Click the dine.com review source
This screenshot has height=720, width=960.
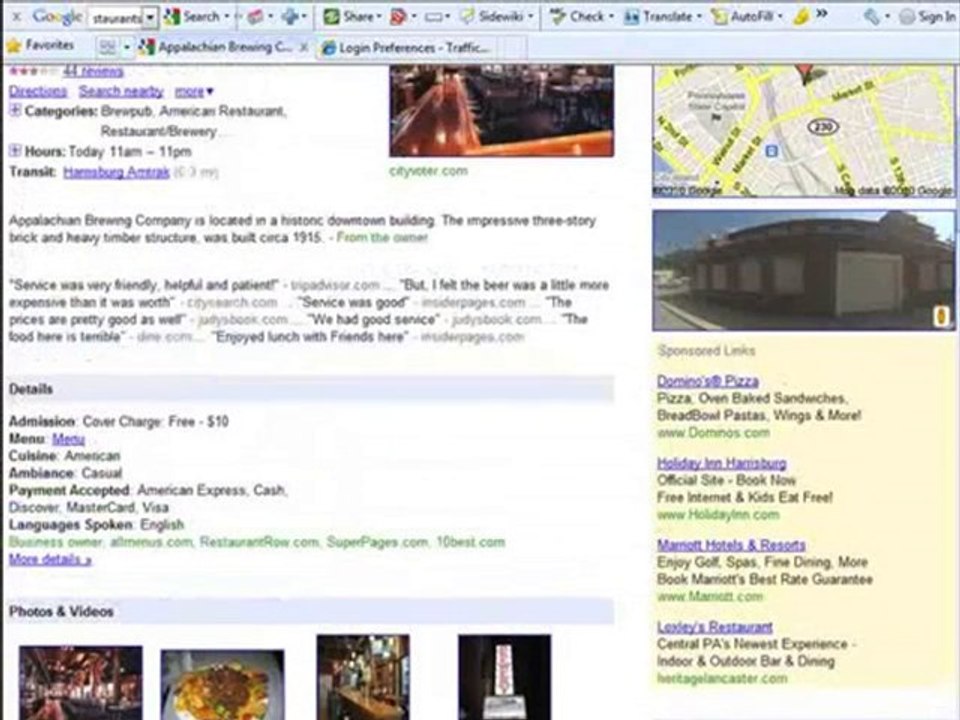163,337
